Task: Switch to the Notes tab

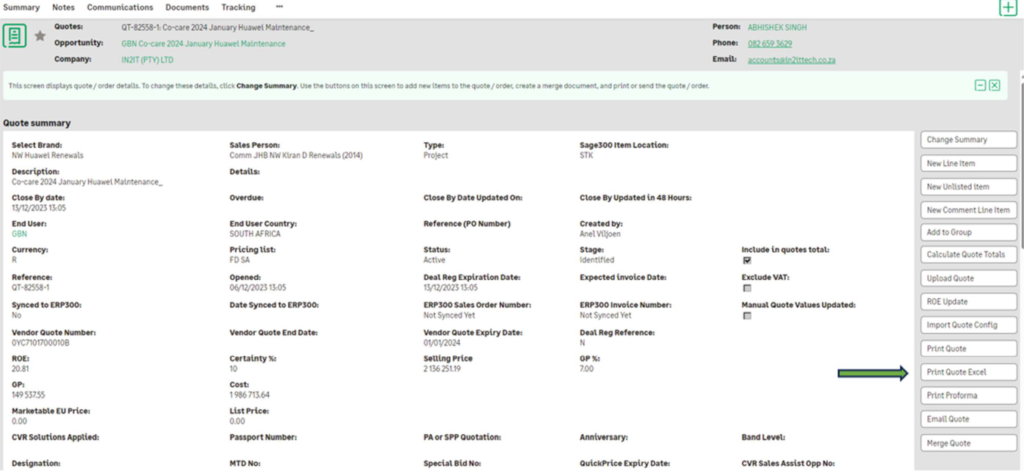Action: [63, 7]
